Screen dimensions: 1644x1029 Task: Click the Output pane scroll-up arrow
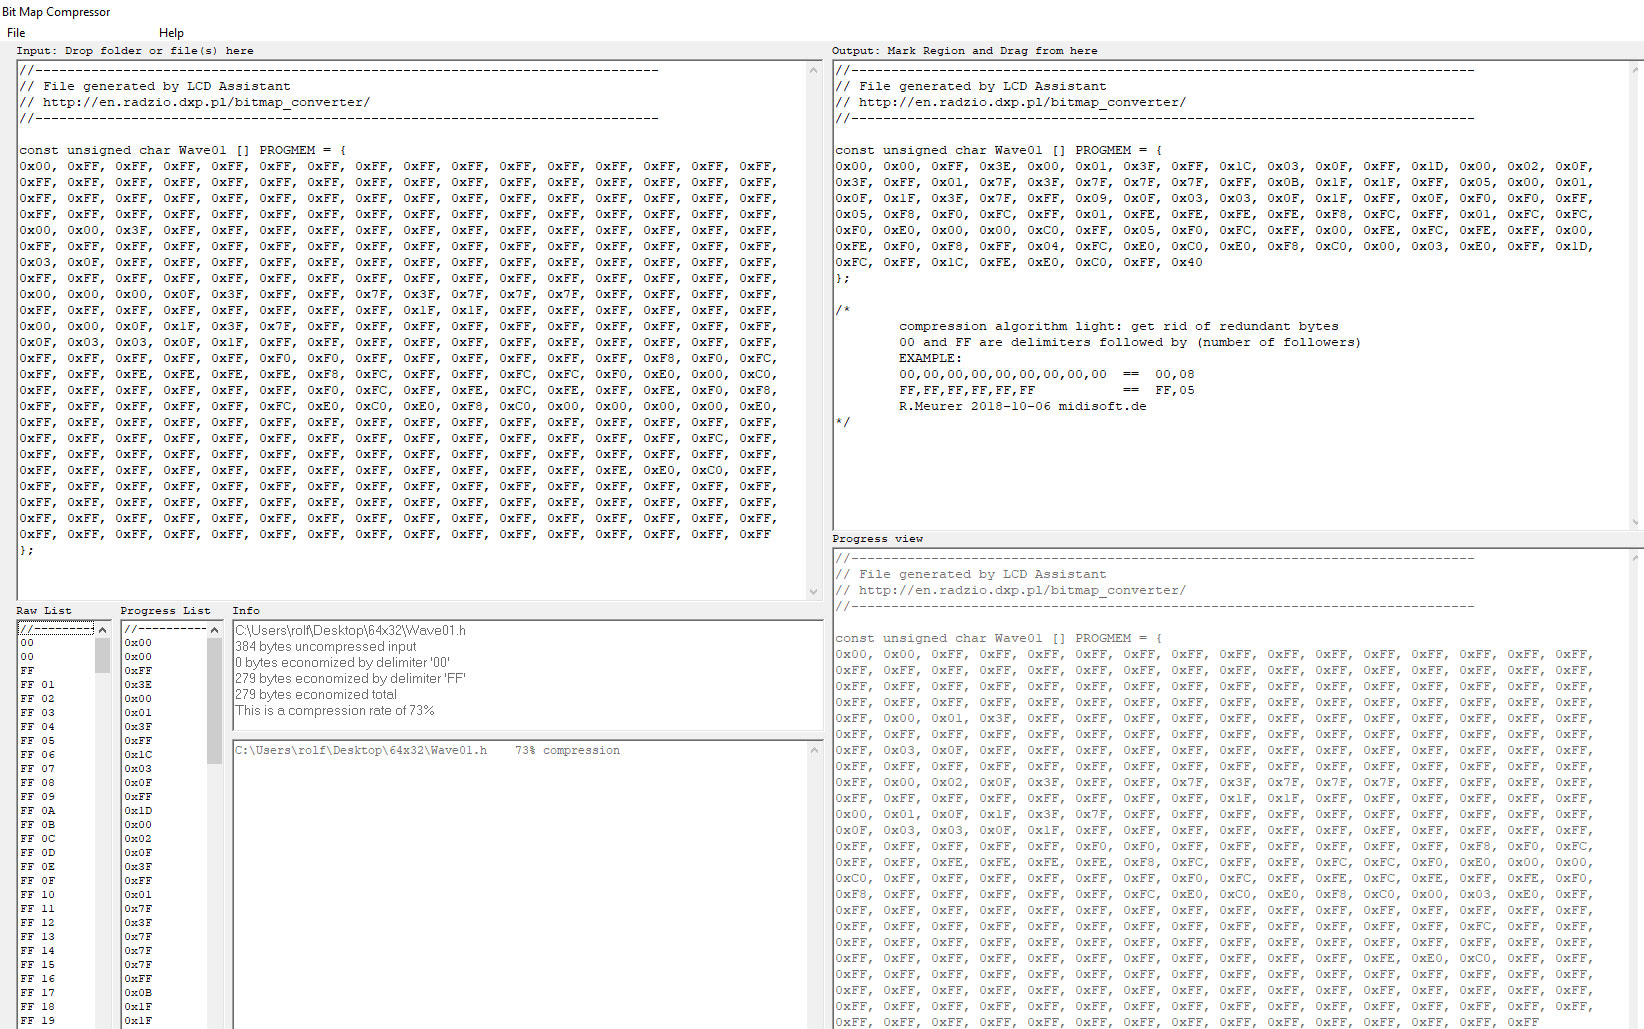click(1636, 69)
